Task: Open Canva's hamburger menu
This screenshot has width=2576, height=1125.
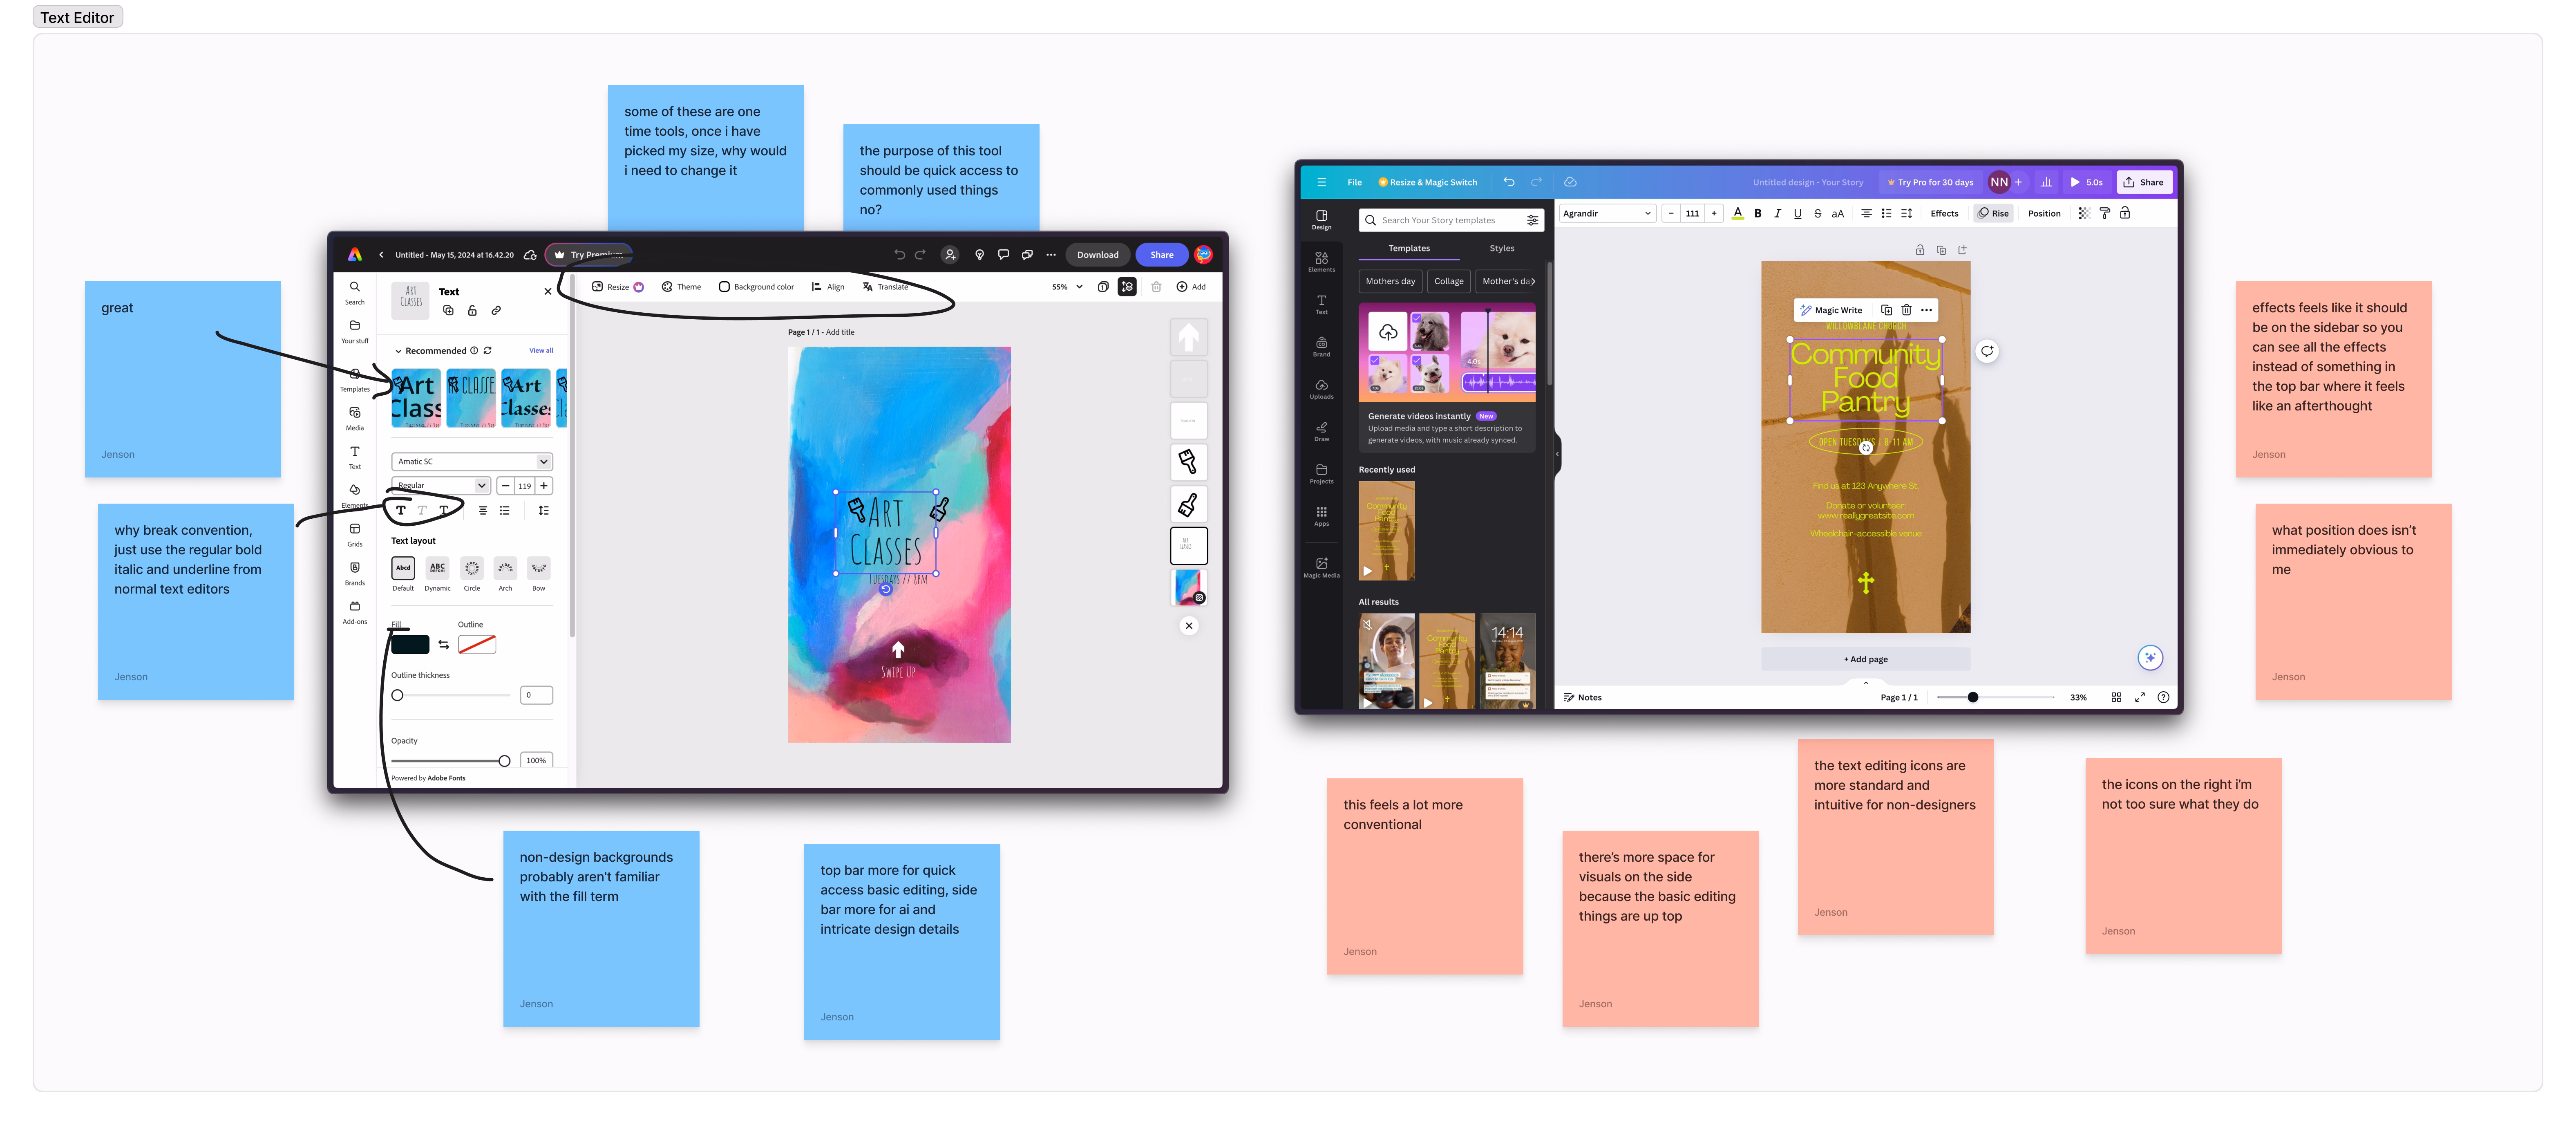Action: pyautogui.click(x=1321, y=182)
